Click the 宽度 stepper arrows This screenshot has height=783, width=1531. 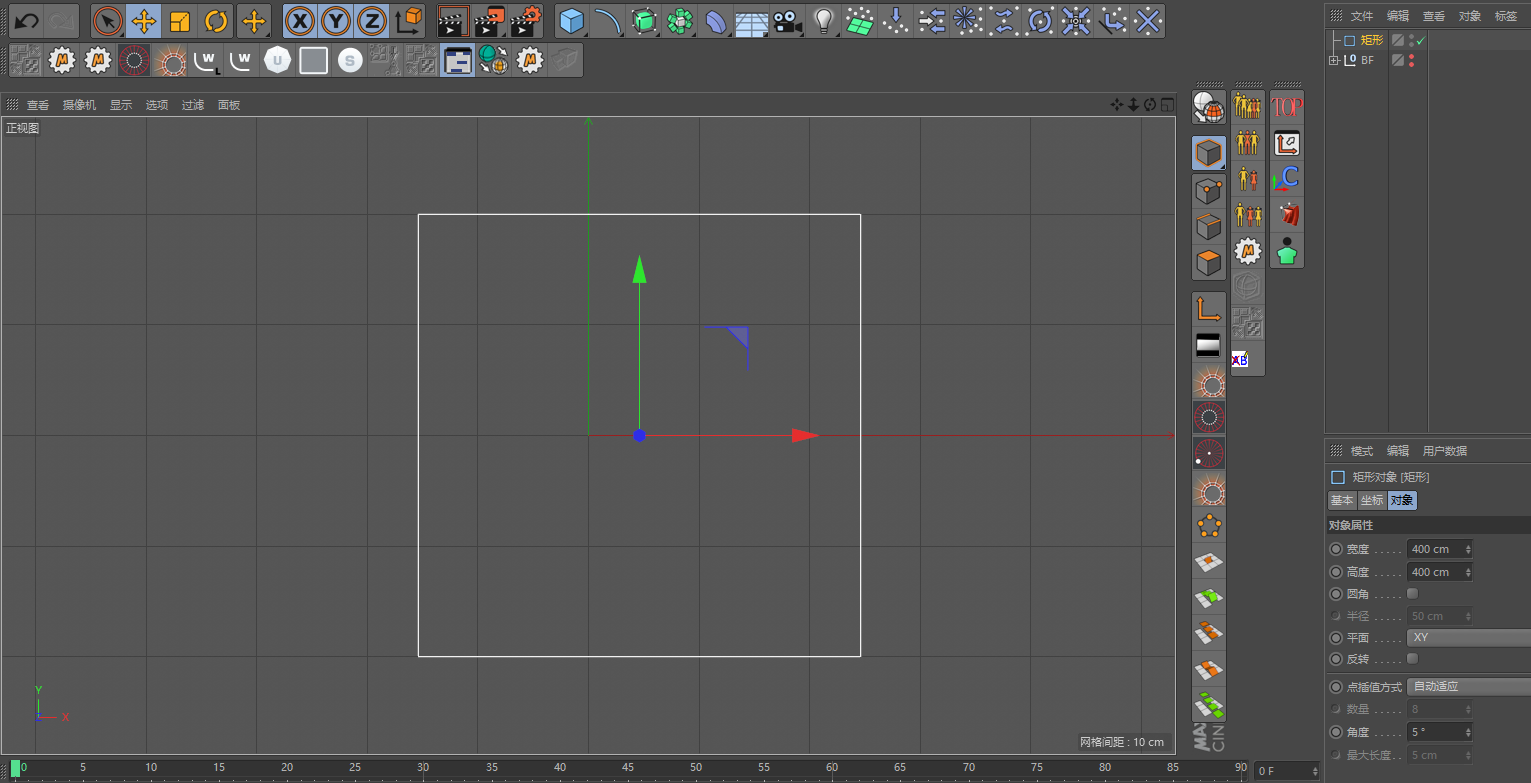[1468, 549]
